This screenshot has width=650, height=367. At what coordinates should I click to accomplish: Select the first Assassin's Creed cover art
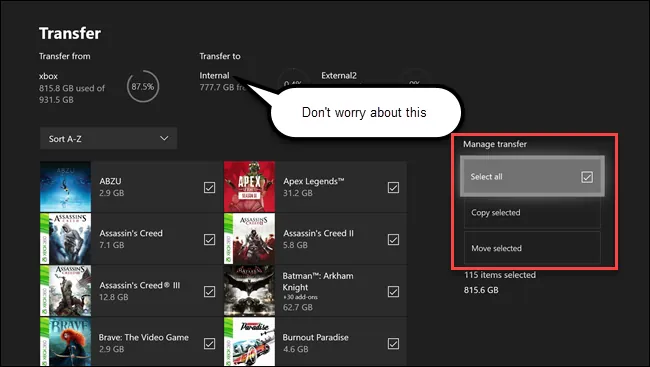tap(65, 239)
